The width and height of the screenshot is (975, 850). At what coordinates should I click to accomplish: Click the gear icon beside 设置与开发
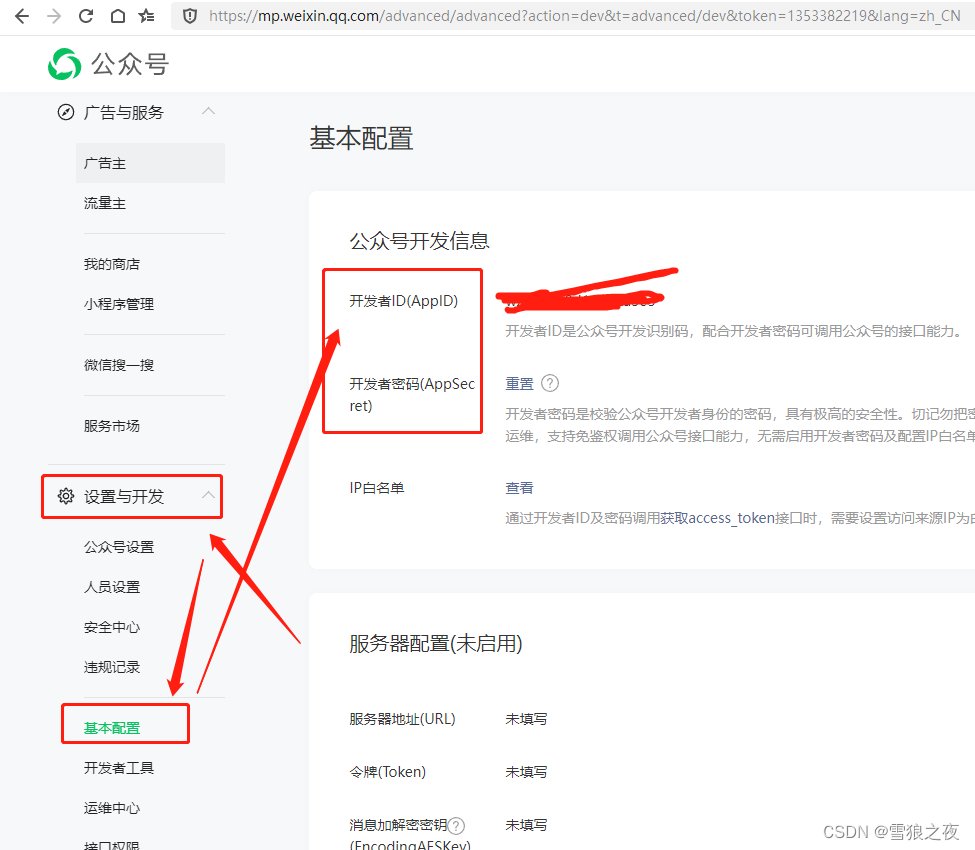coord(66,496)
